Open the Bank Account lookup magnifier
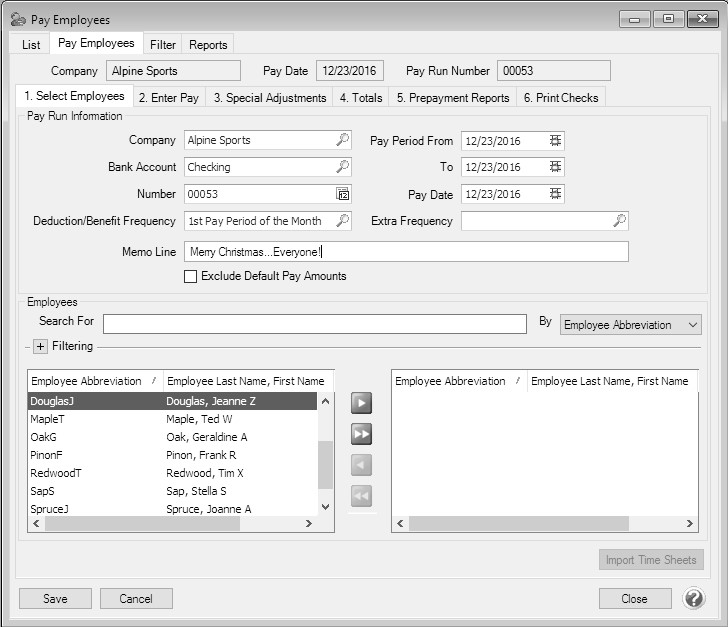 342,167
